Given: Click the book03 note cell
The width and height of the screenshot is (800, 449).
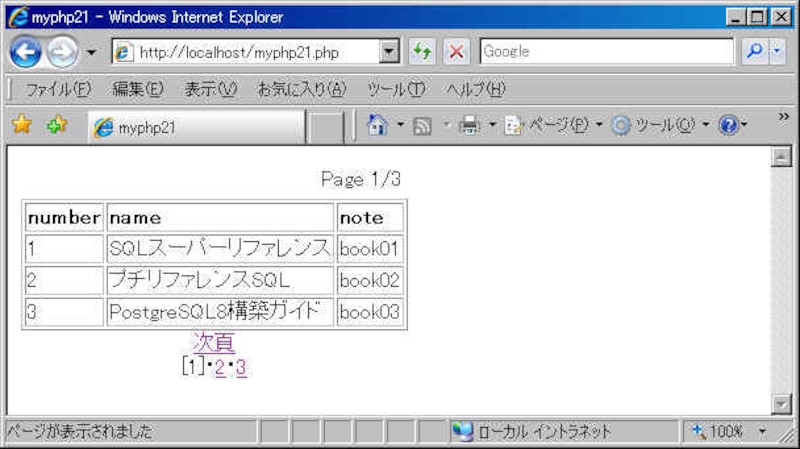Looking at the screenshot, I should (370, 311).
